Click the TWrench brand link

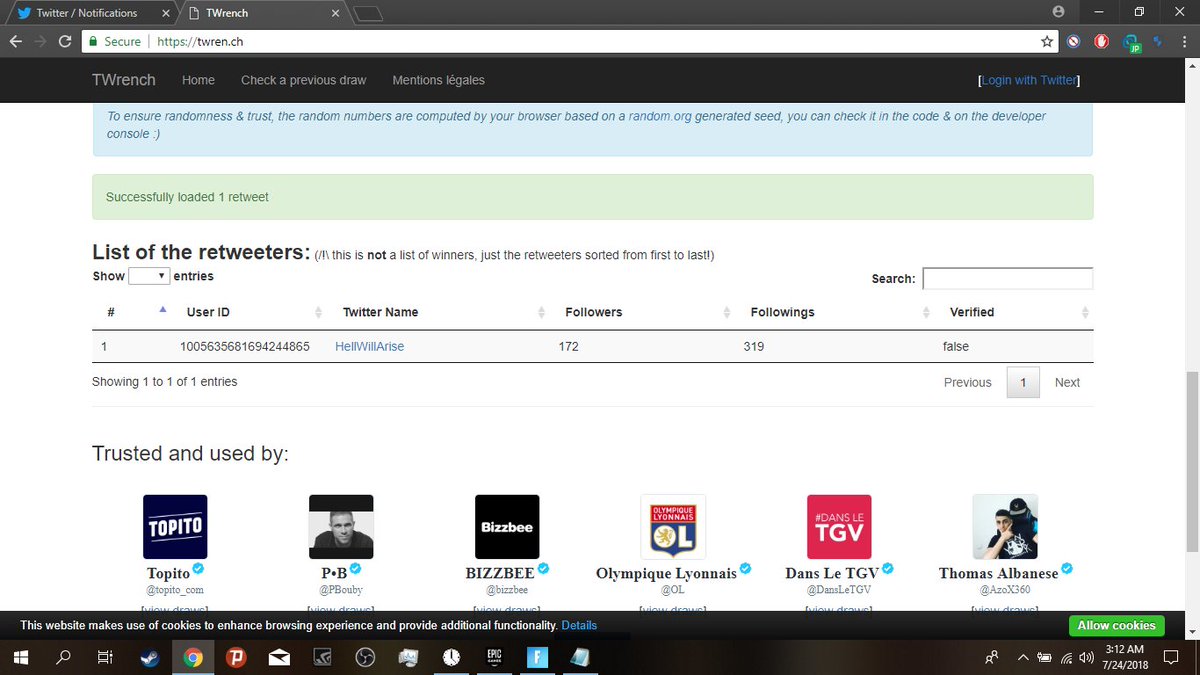click(x=125, y=80)
